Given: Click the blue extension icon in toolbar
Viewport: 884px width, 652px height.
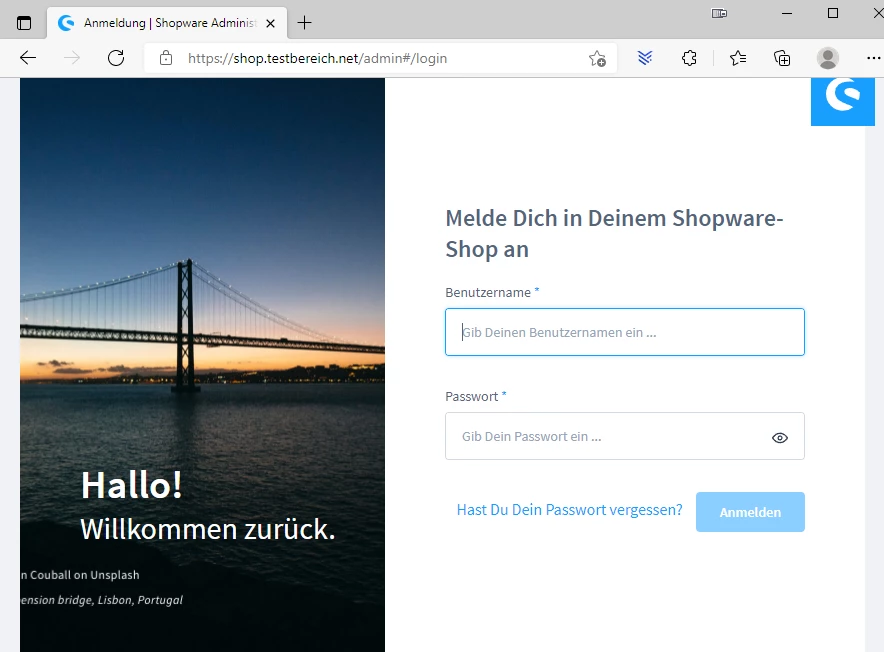Looking at the screenshot, I should tap(645, 58).
